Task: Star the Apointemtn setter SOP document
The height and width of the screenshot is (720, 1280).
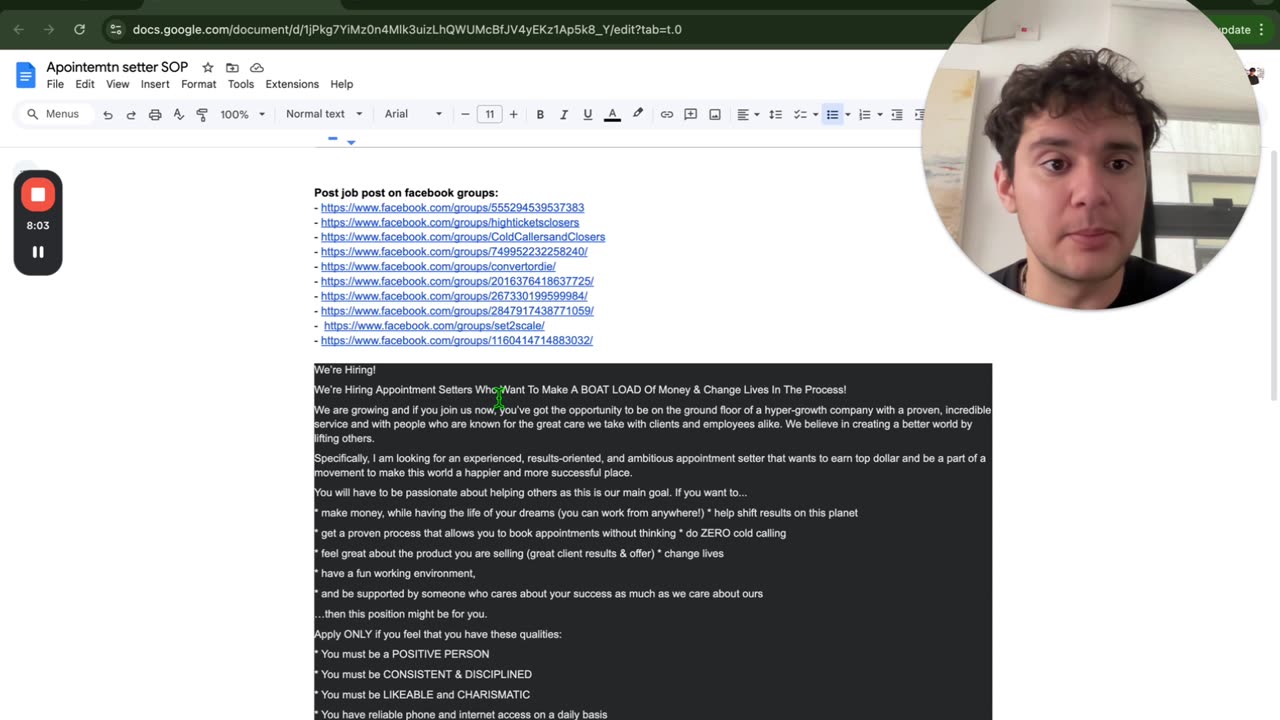Action: (x=208, y=67)
